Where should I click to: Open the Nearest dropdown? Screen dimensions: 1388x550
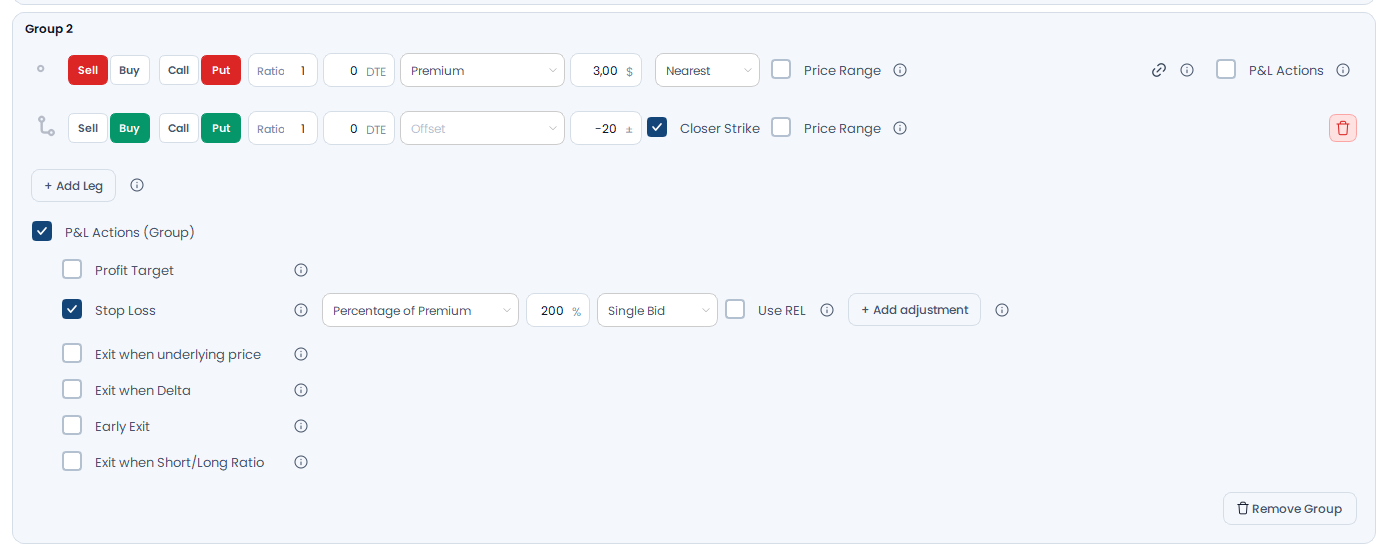(x=707, y=70)
